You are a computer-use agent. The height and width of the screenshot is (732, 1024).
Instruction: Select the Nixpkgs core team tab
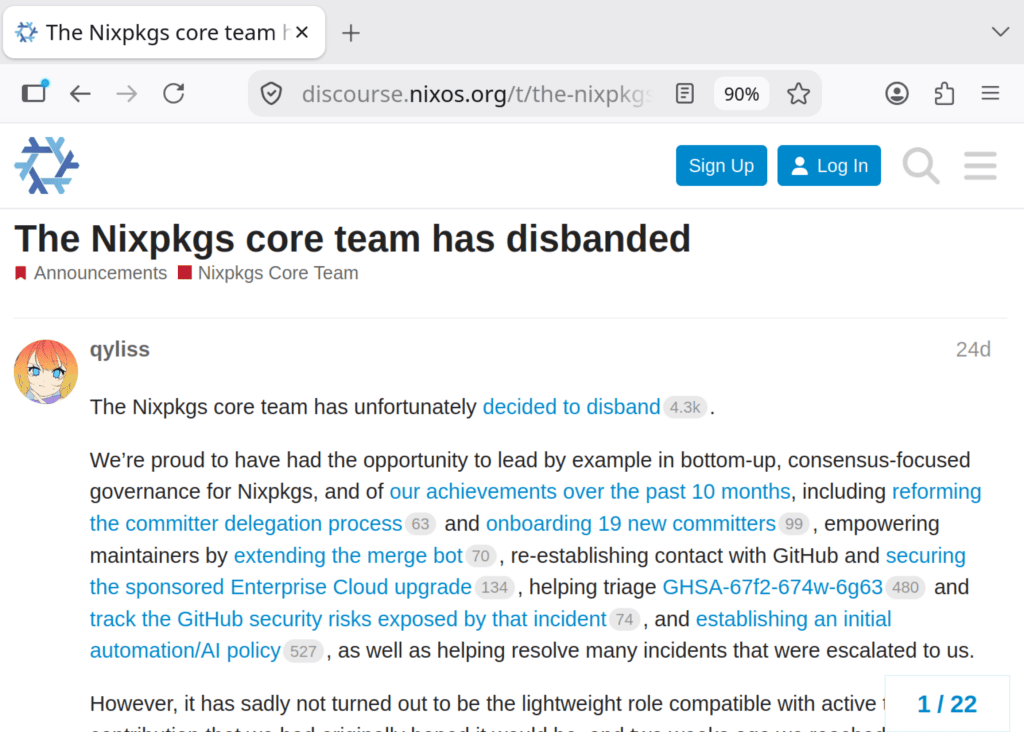164,32
